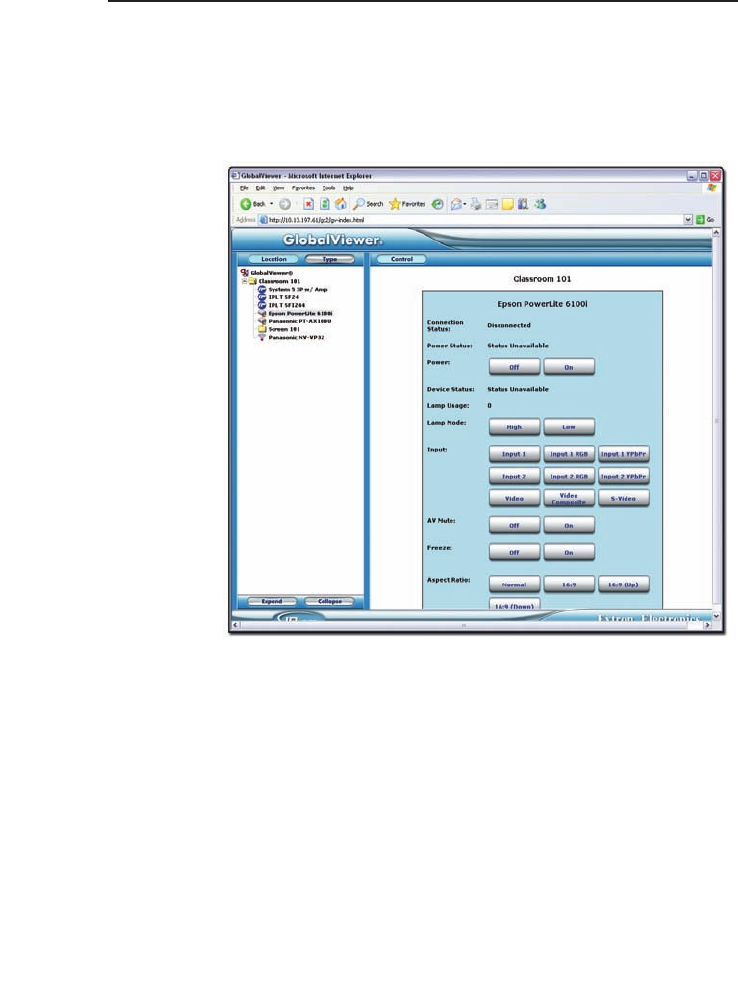The image size is (738, 997).
Task: Open the Control tab
Action: pyautogui.click(x=401, y=259)
